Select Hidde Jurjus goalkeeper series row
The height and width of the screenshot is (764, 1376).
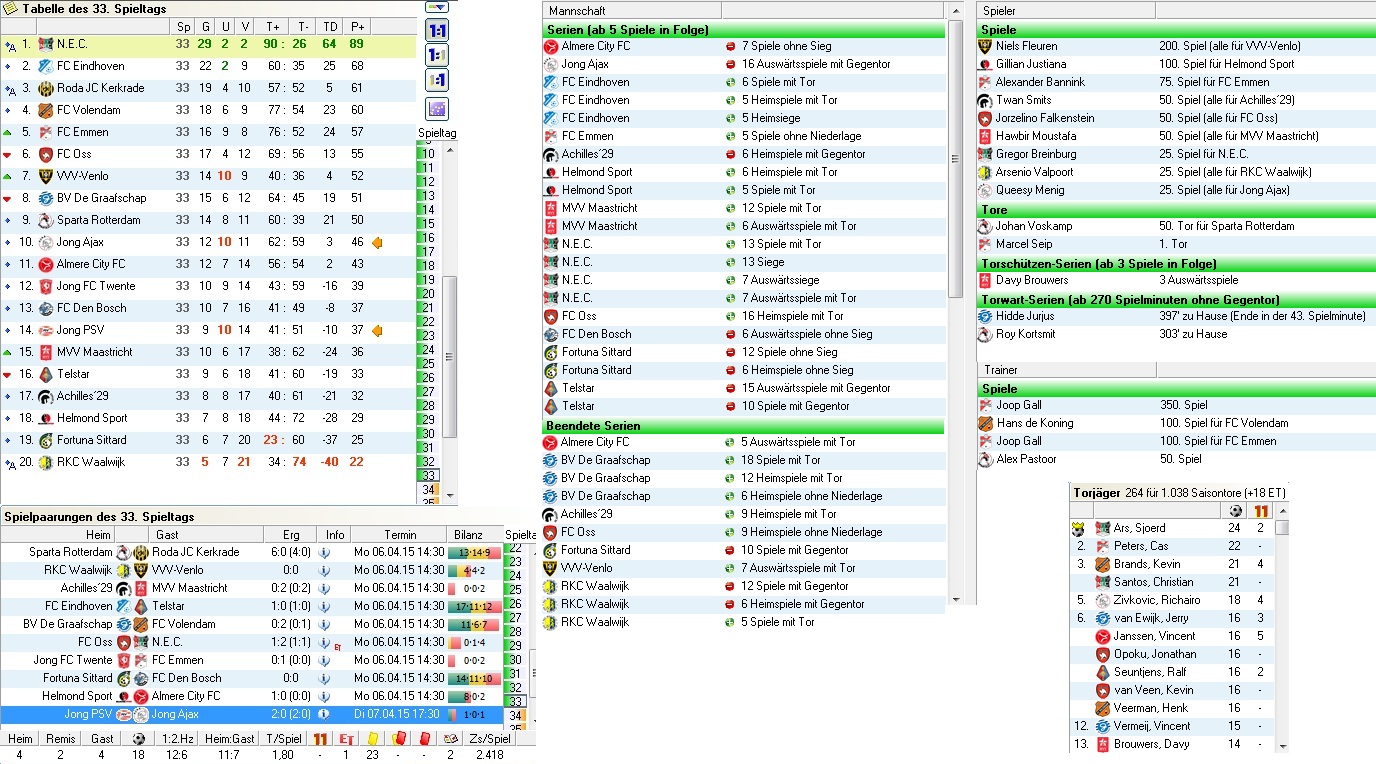pyautogui.click(x=1176, y=316)
